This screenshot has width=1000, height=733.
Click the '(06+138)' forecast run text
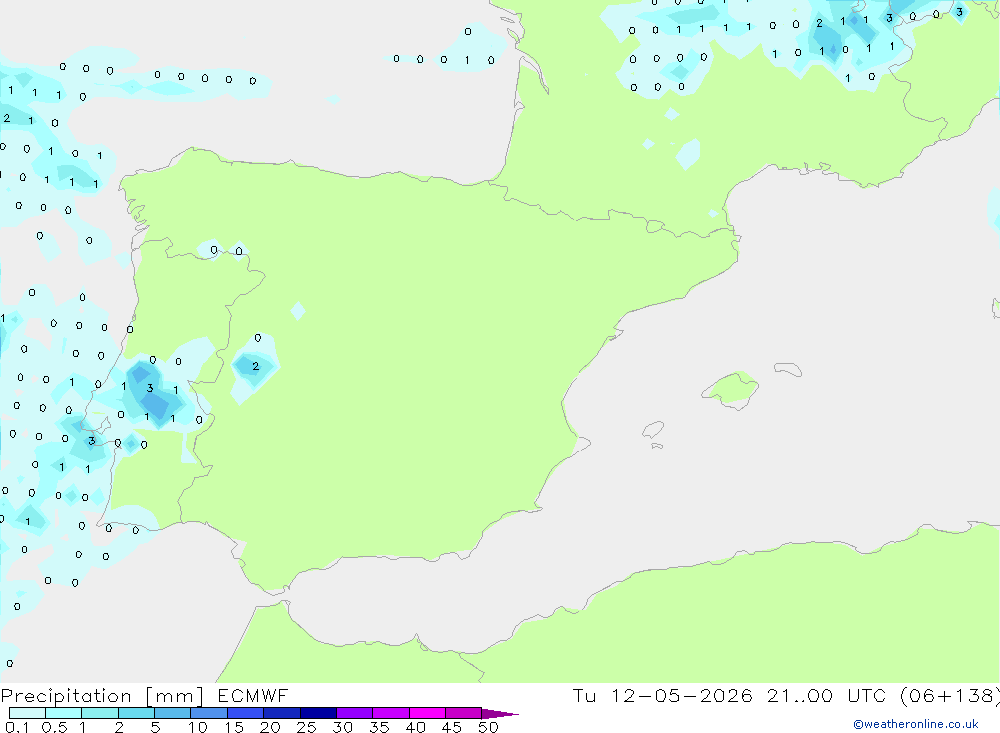[950, 696]
